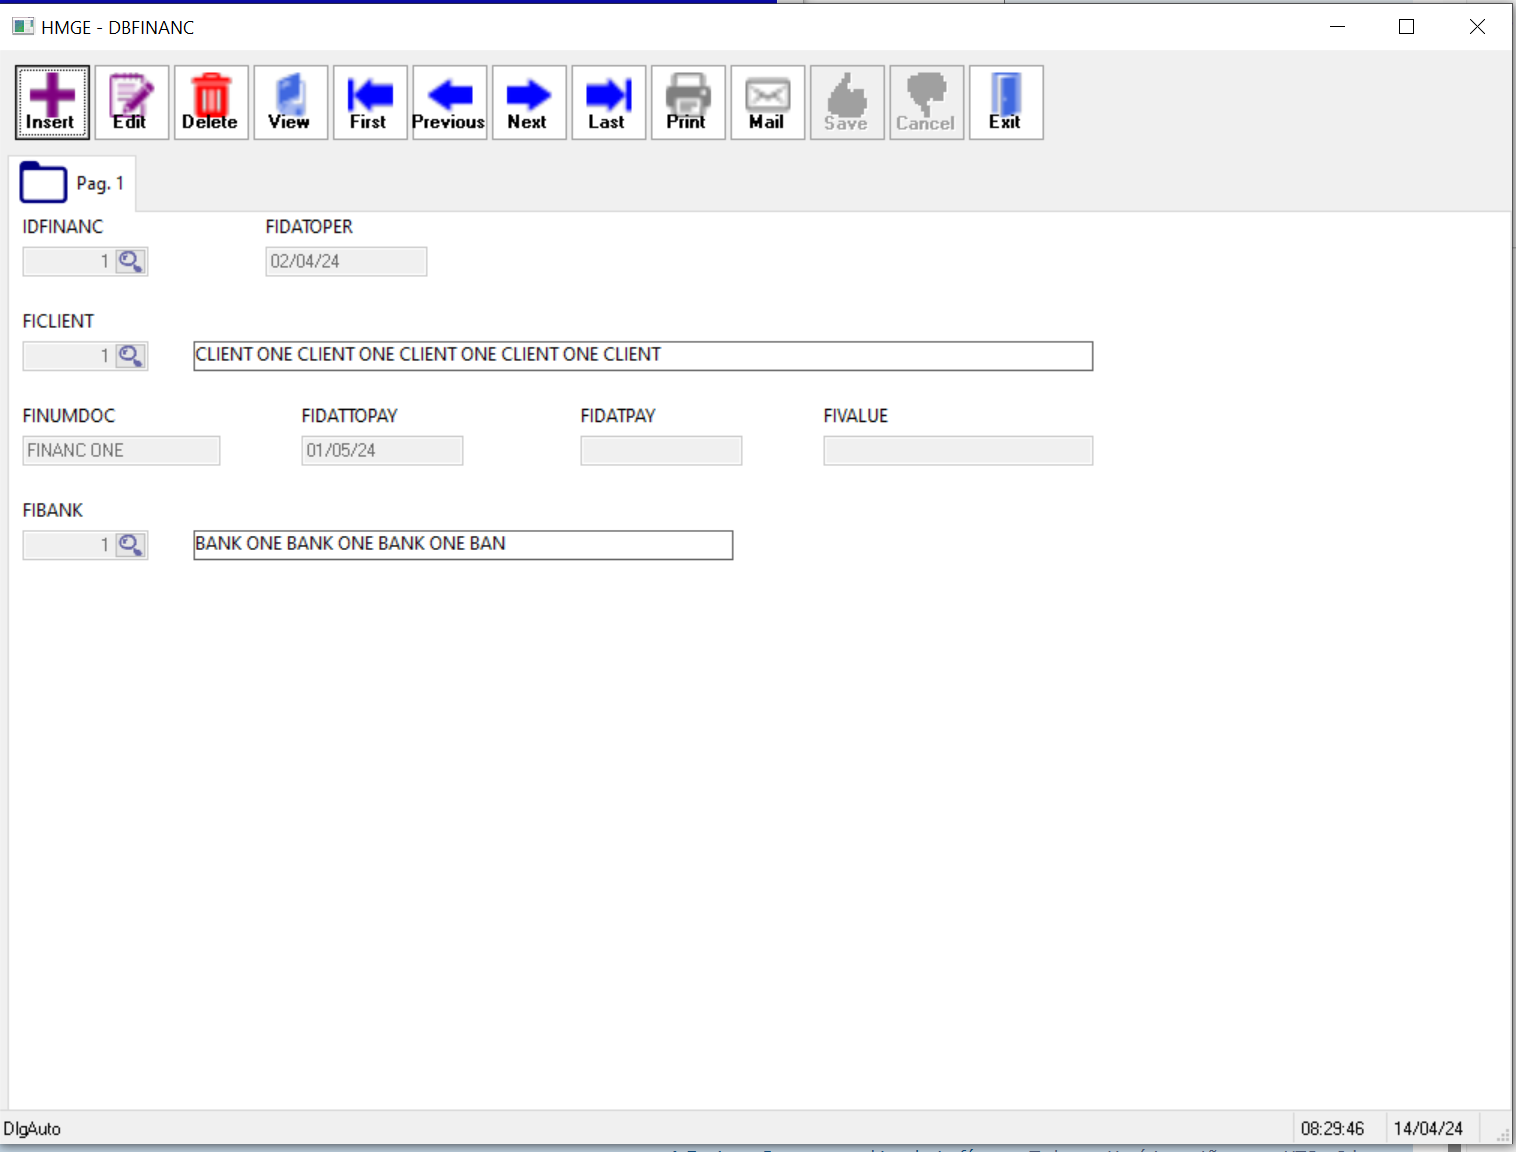The height and width of the screenshot is (1152, 1516).
Task: Open lookup search beside FICLIENT field
Action: [x=131, y=356]
